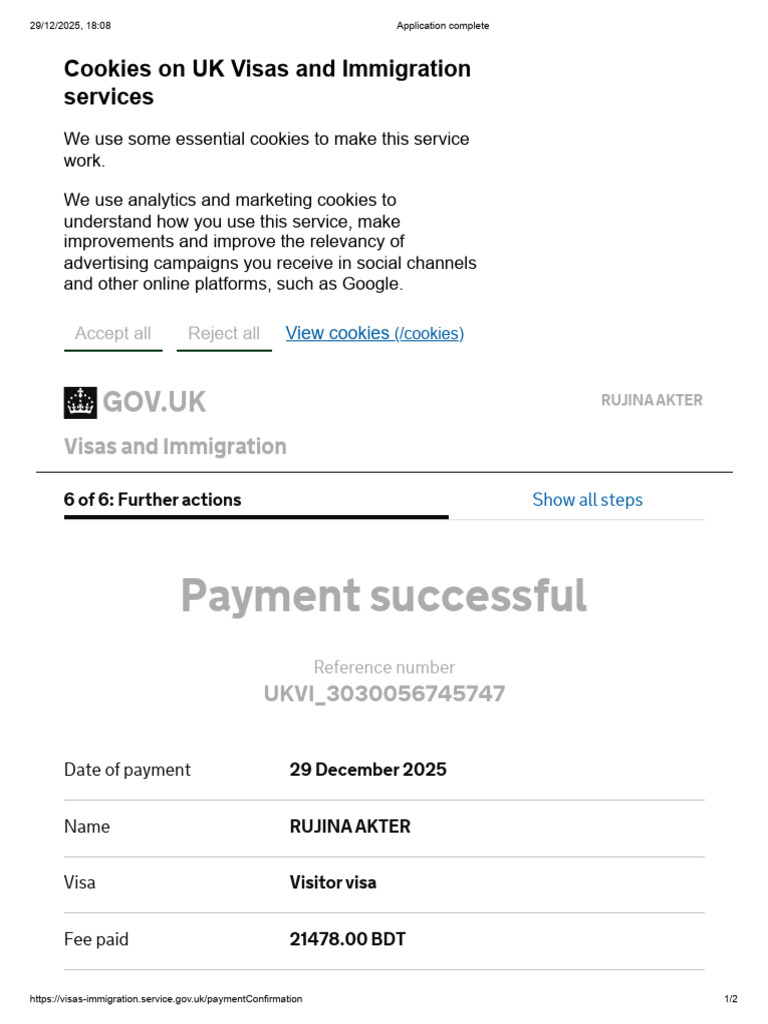Click the name value RUJINA AKTER in table
This screenshot has height=1024, width=768.
pos(350,827)
